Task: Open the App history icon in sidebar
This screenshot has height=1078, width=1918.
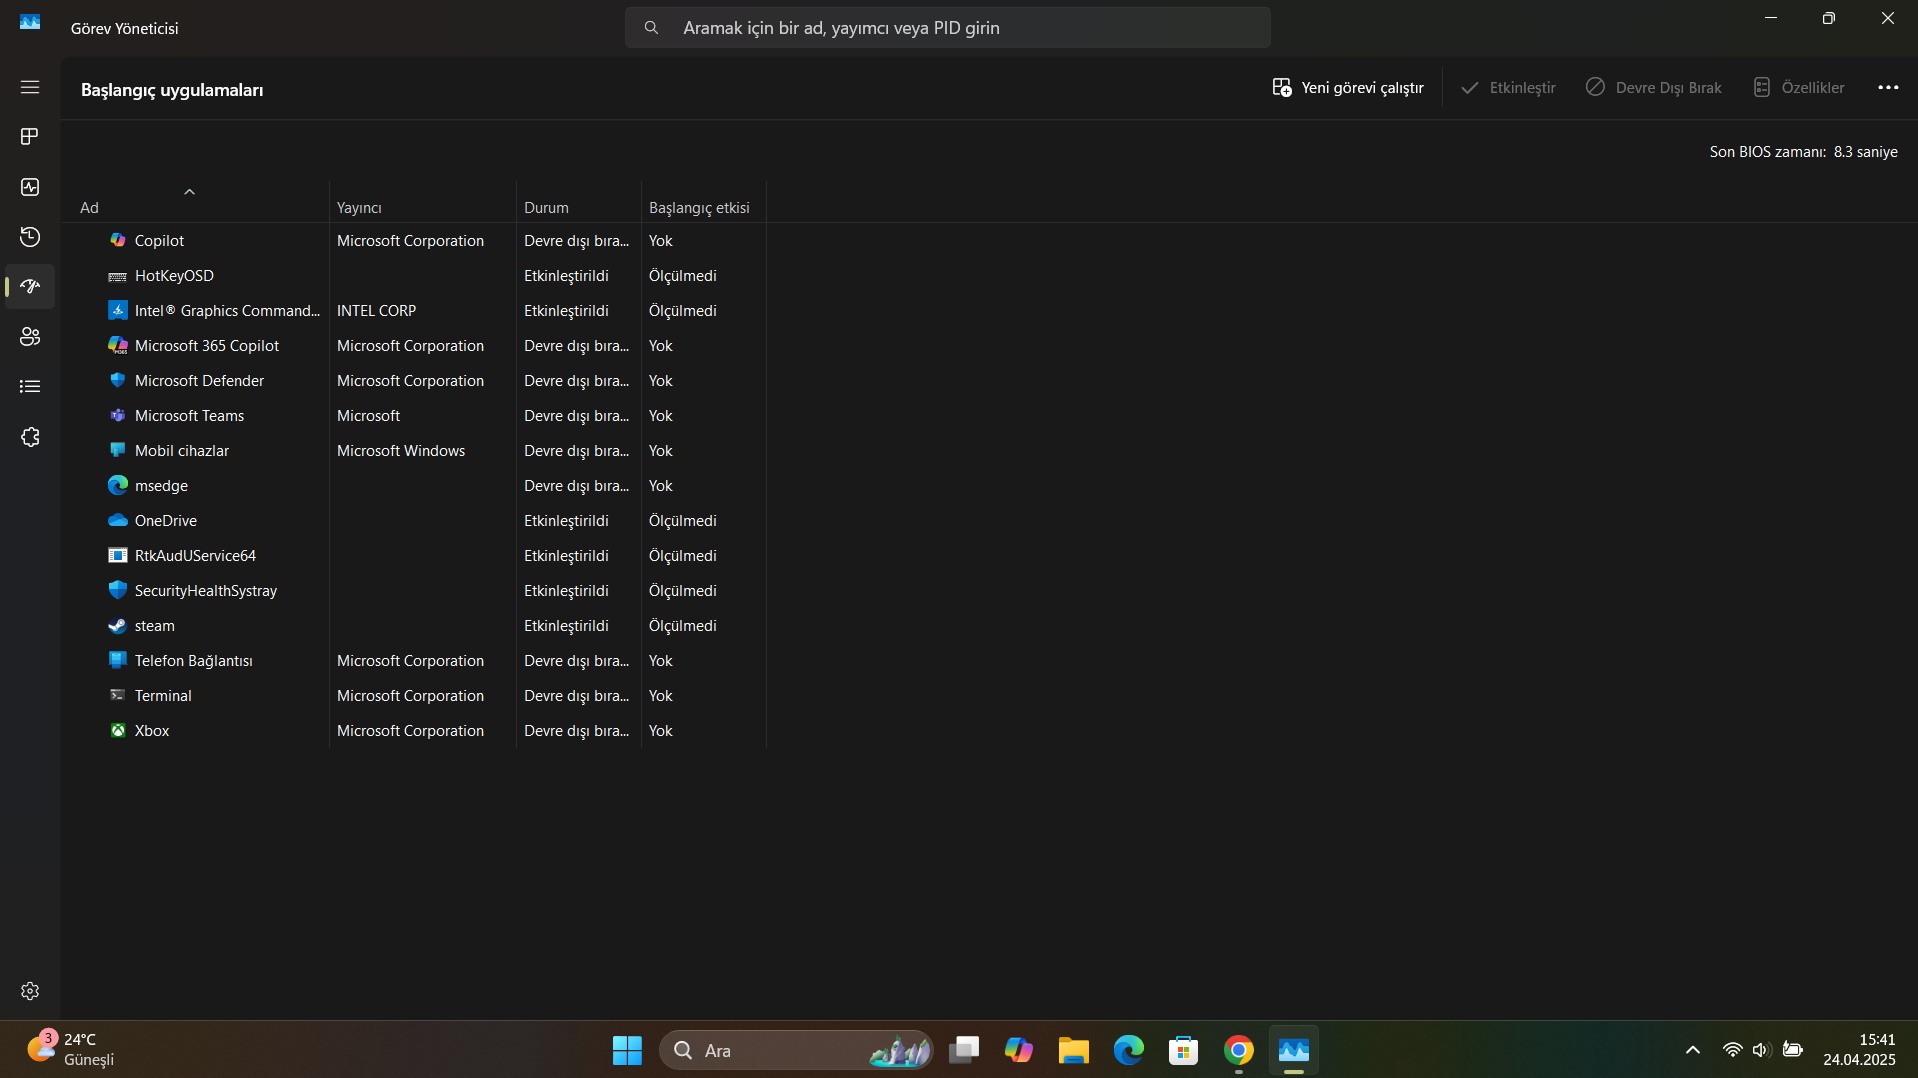Action: pos(30,237)
